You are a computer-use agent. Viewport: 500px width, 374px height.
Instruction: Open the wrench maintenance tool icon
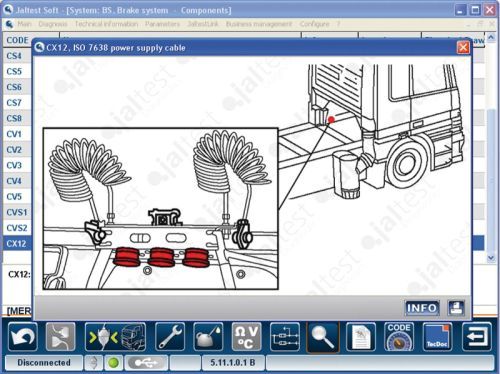(170, 337)
